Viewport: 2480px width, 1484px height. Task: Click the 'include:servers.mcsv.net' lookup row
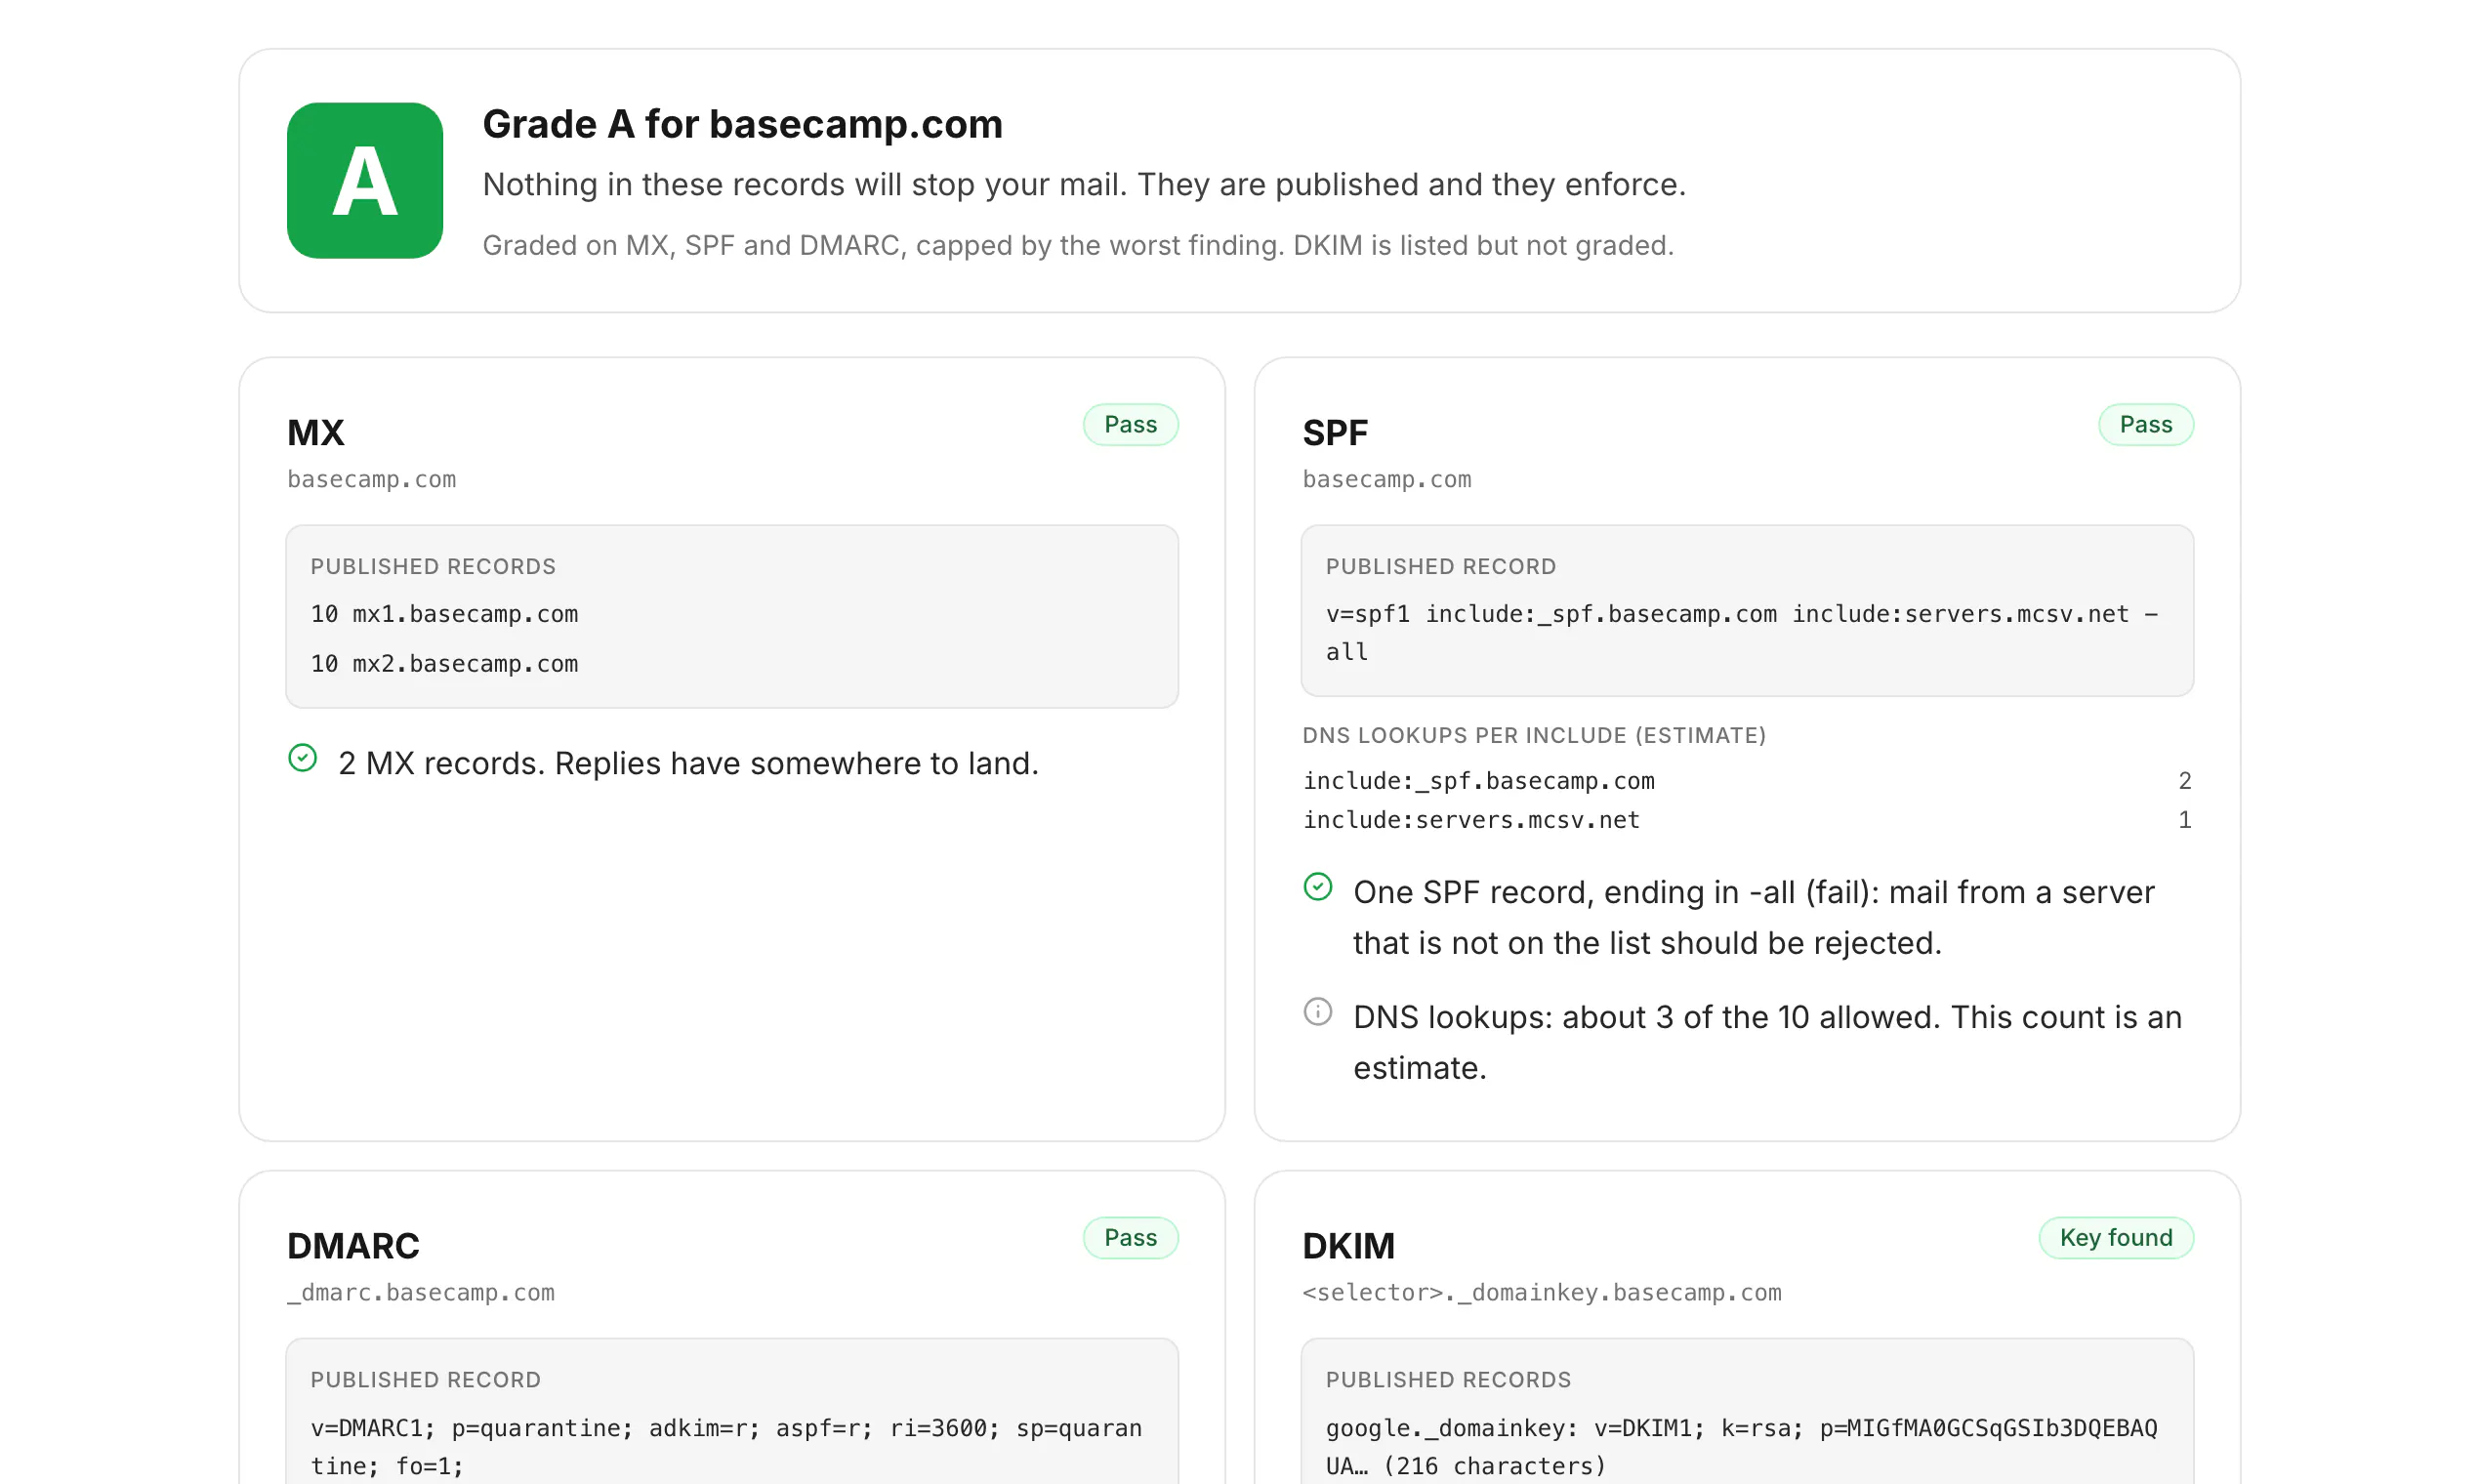(x=1747, y=820)
